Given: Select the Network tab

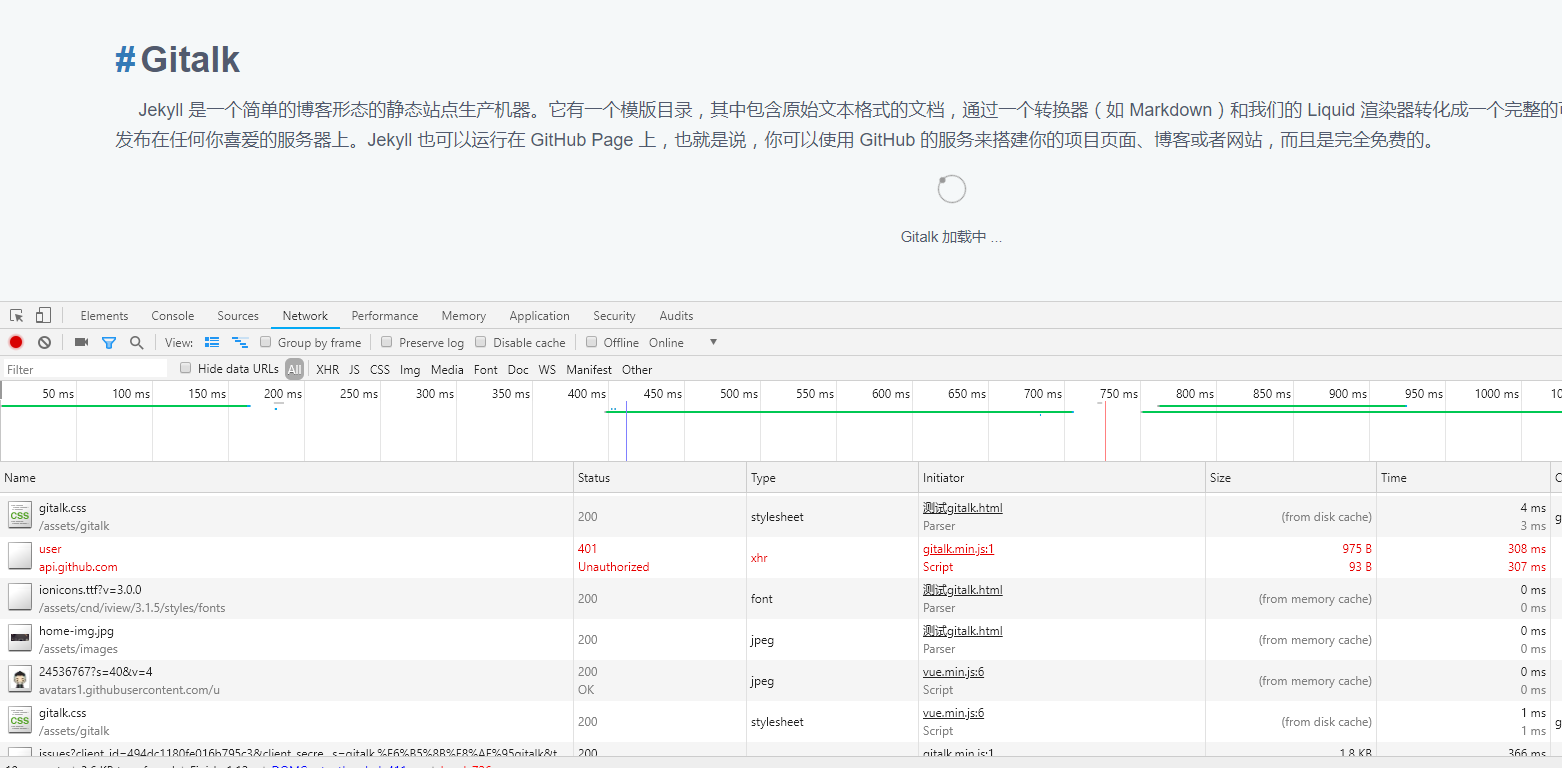Looking at the screenshot, I should [x=305, y=316].
